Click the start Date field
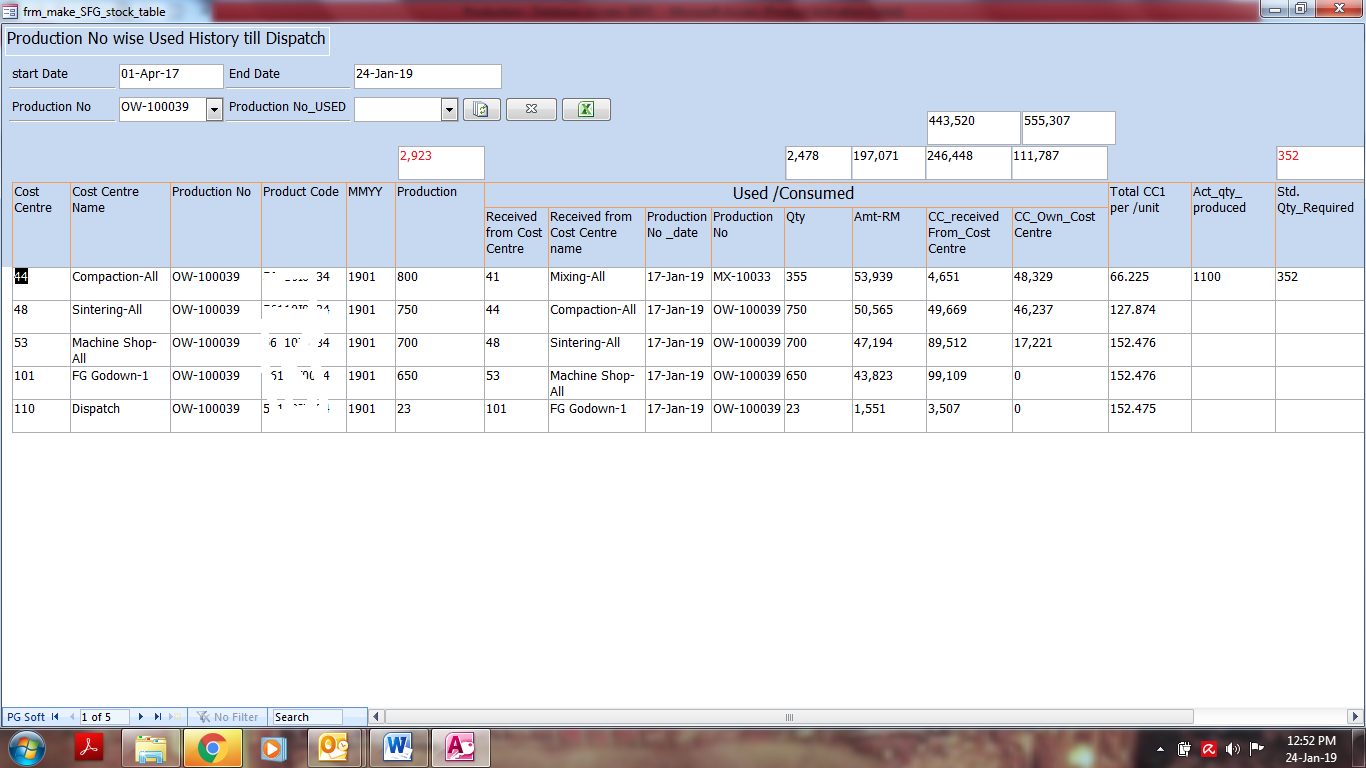1366x768 pixels. point(171,76)
